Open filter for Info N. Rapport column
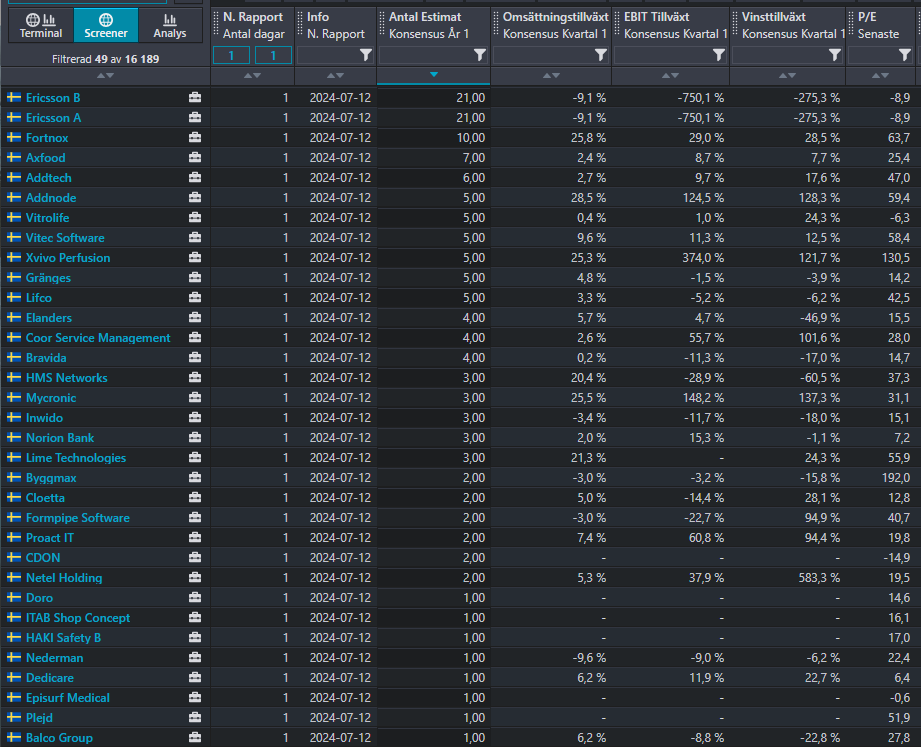The image size is (921, 747). coord(365,55)
